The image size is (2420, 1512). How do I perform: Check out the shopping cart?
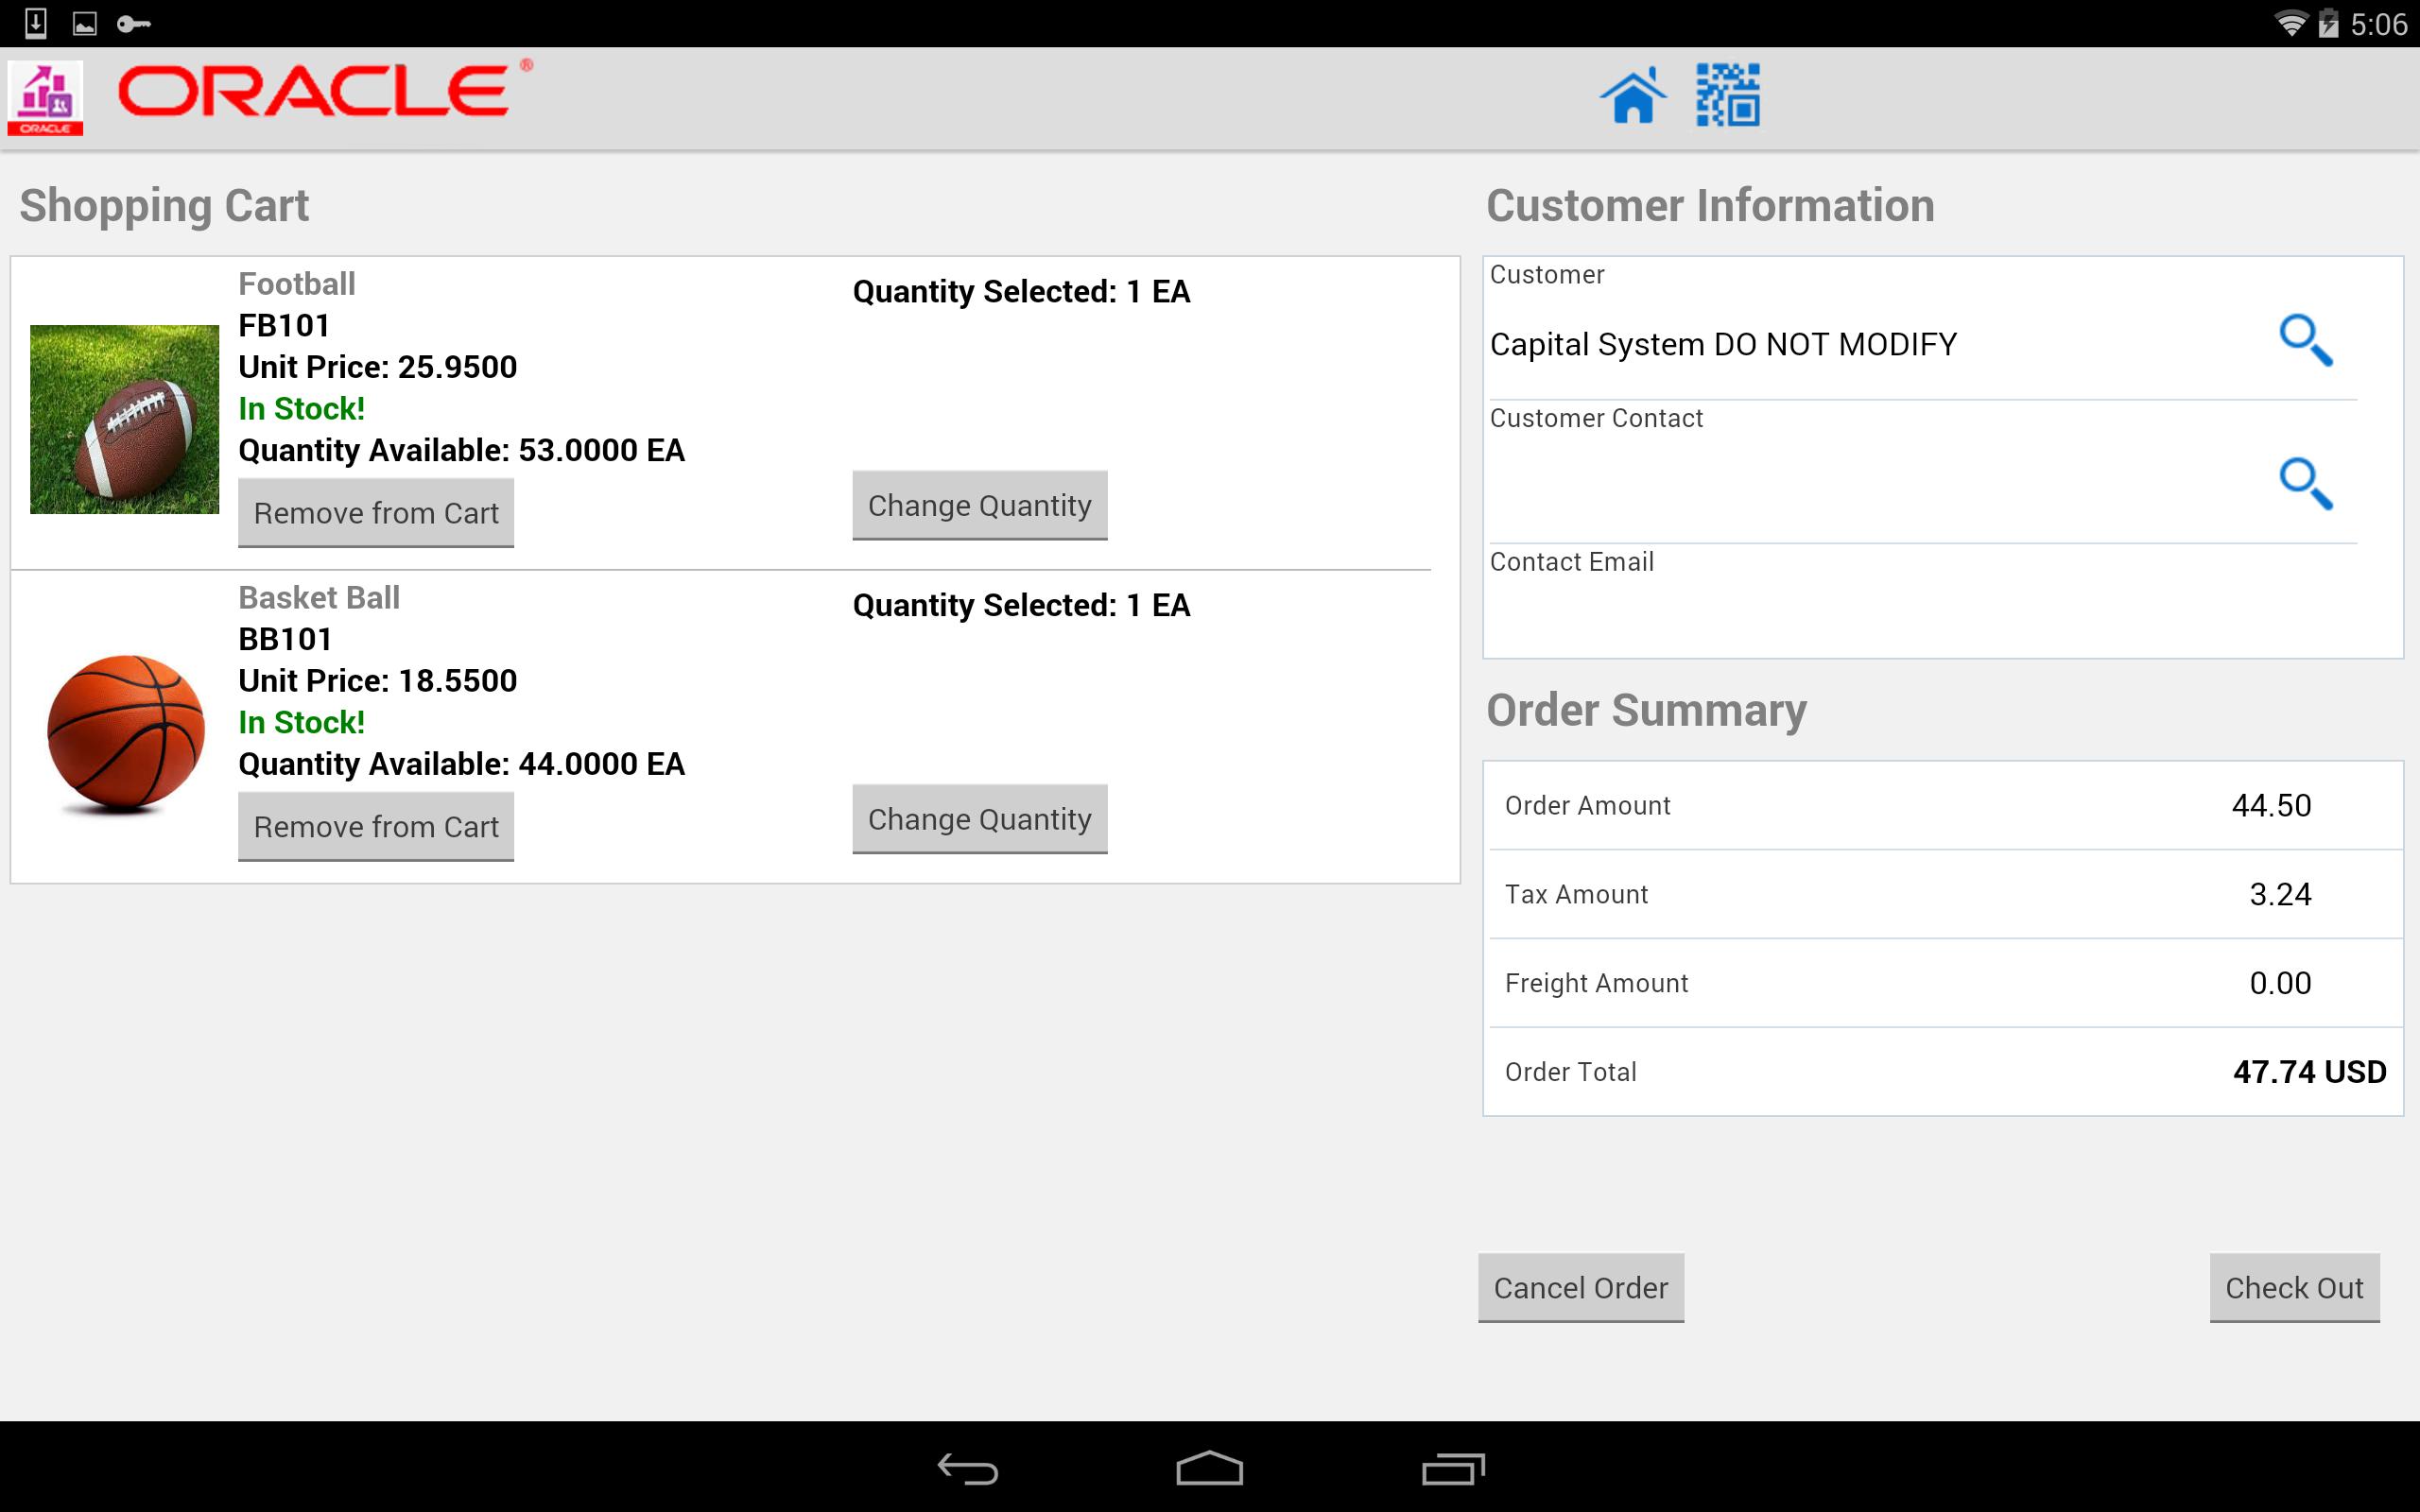pyautogui.click(x=2295, y=1287)
